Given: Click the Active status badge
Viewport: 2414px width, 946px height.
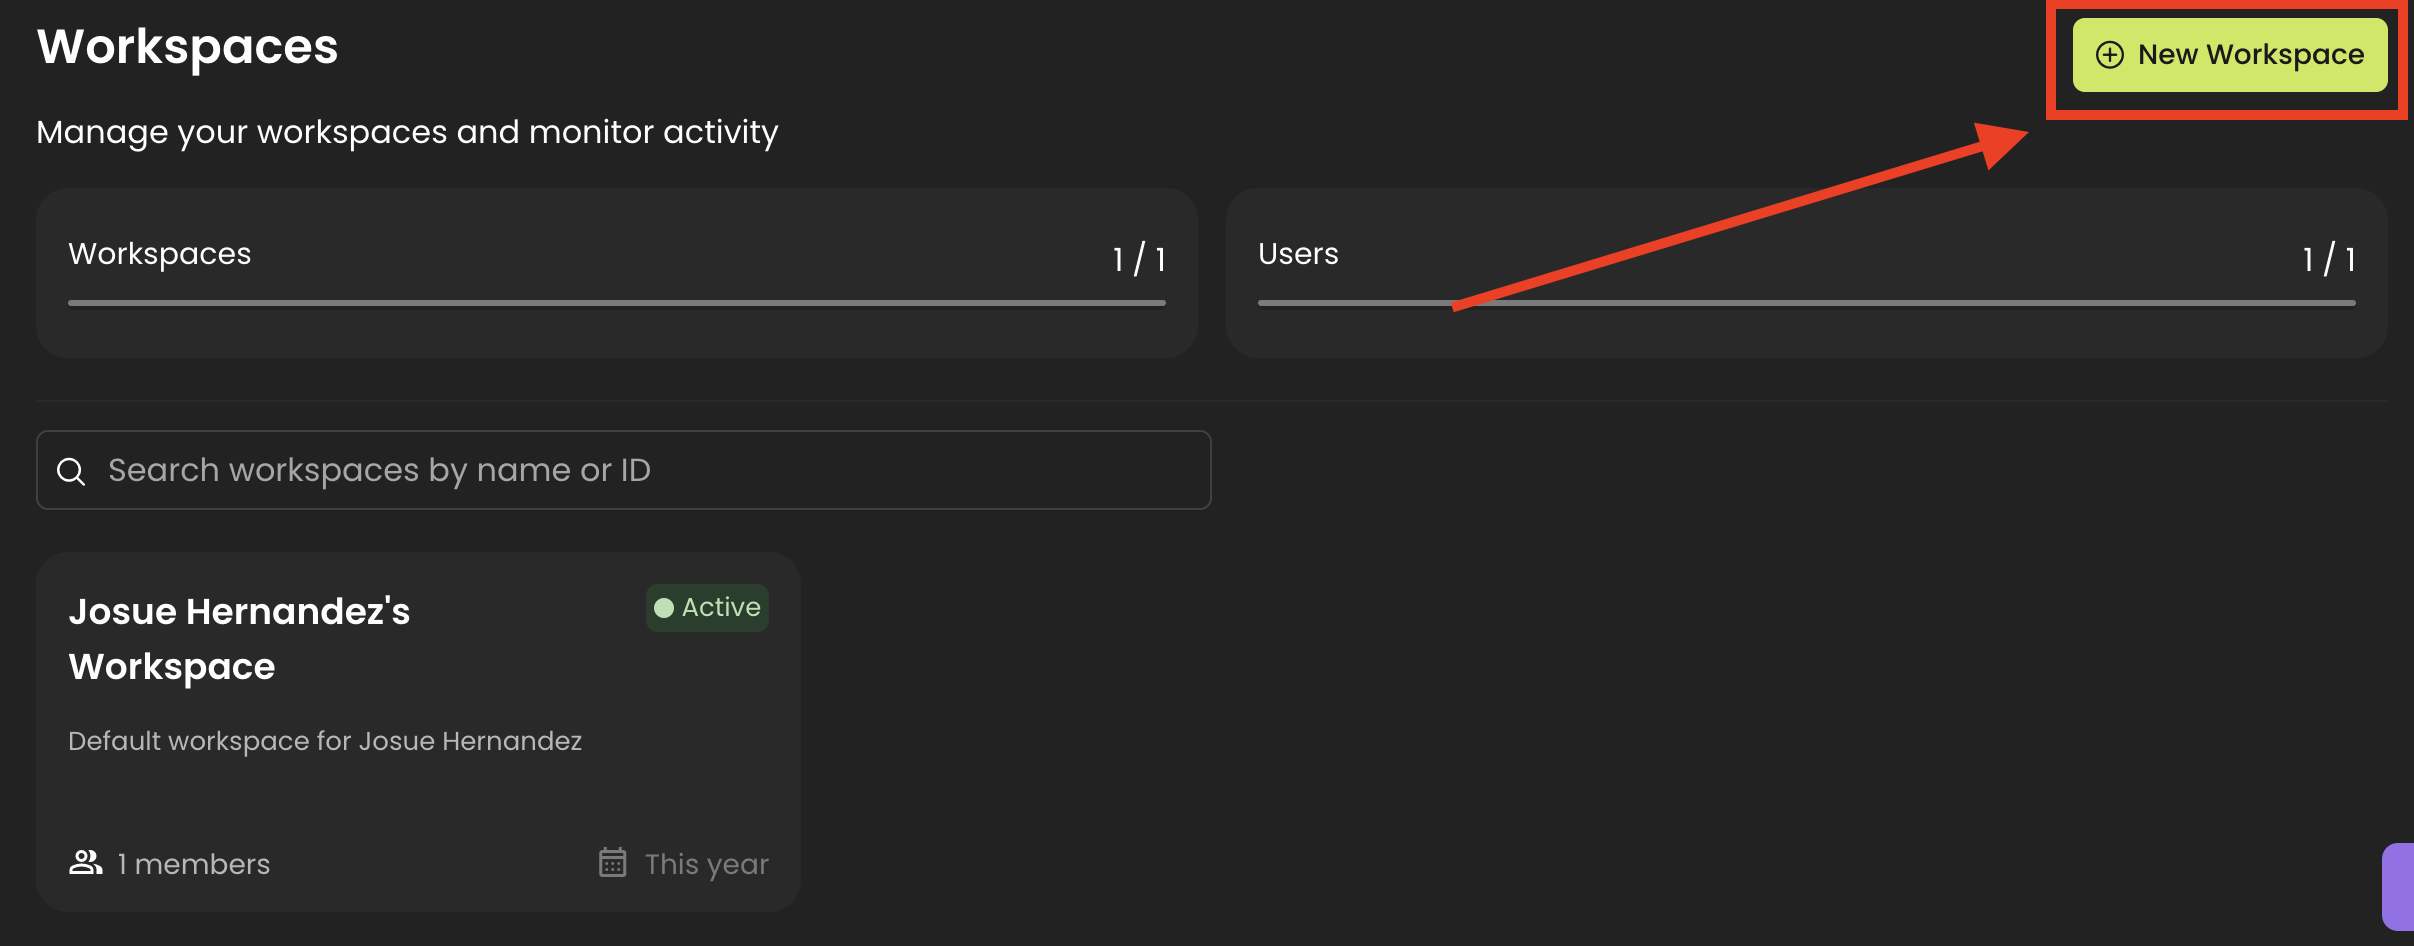Looking at the screenshot, I should pyautogui.click(x=707, y=608).
